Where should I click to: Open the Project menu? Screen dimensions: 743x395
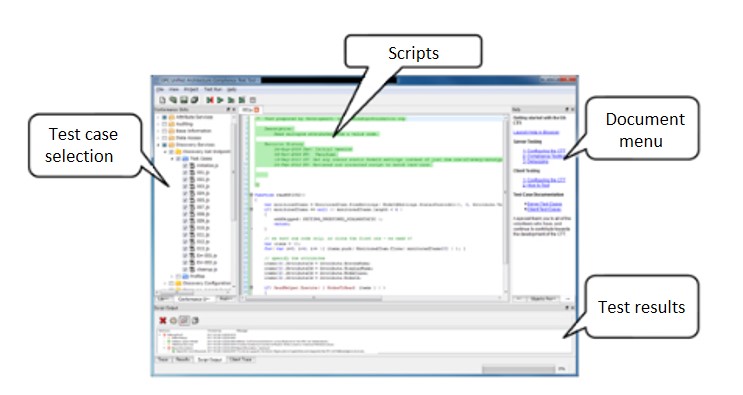tap(191, 89)
